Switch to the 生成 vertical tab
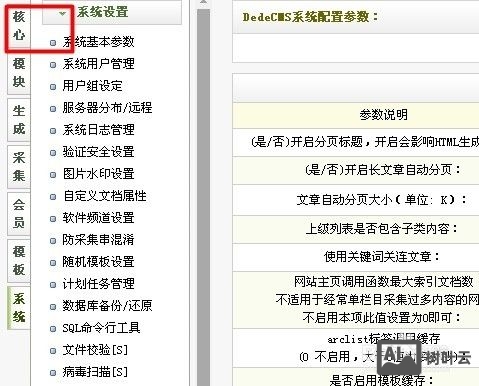 tap(19, 120)
